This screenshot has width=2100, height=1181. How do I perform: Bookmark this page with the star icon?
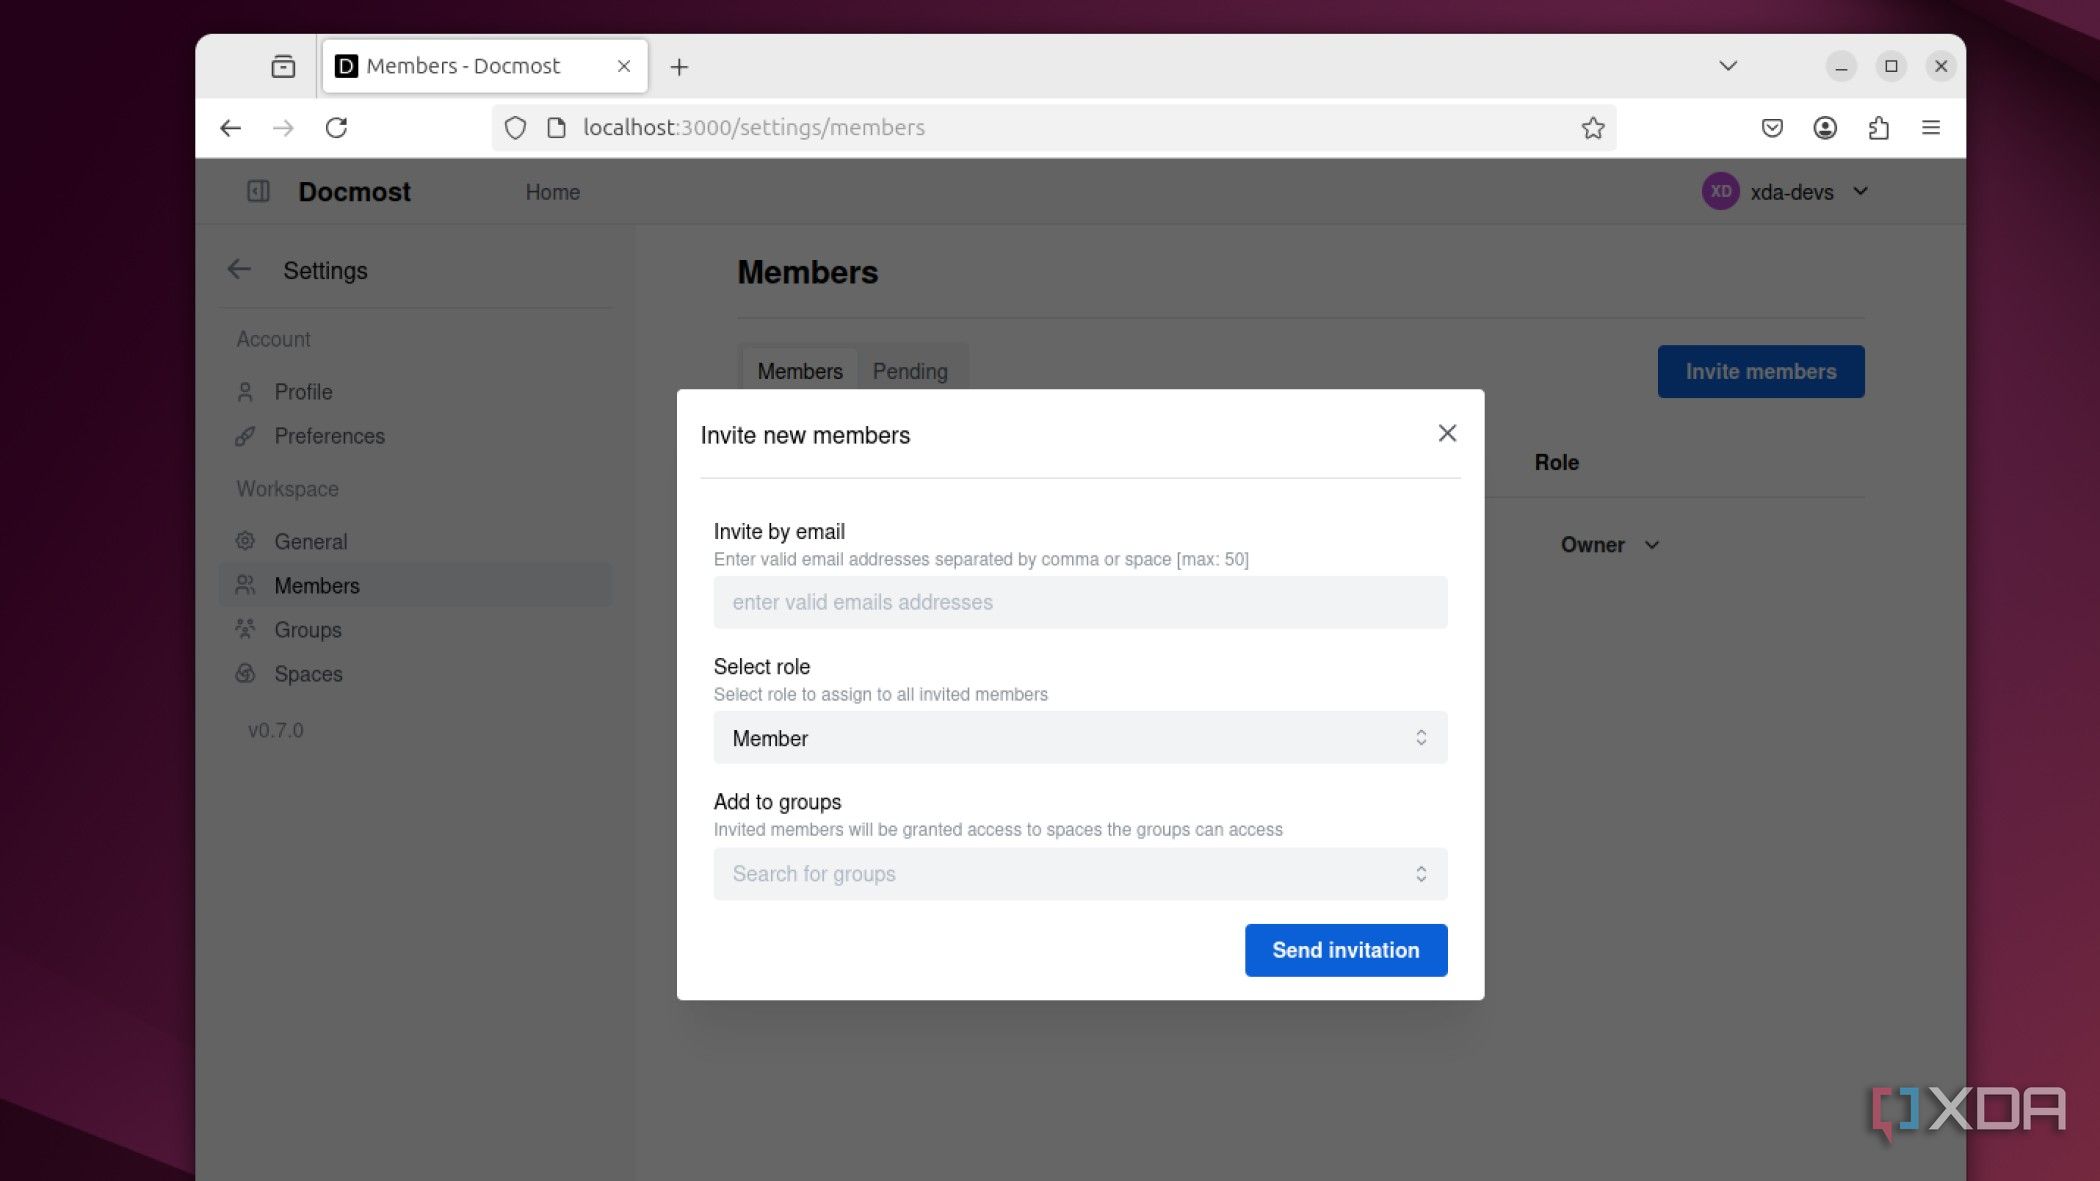click(x=1592, y=127)
